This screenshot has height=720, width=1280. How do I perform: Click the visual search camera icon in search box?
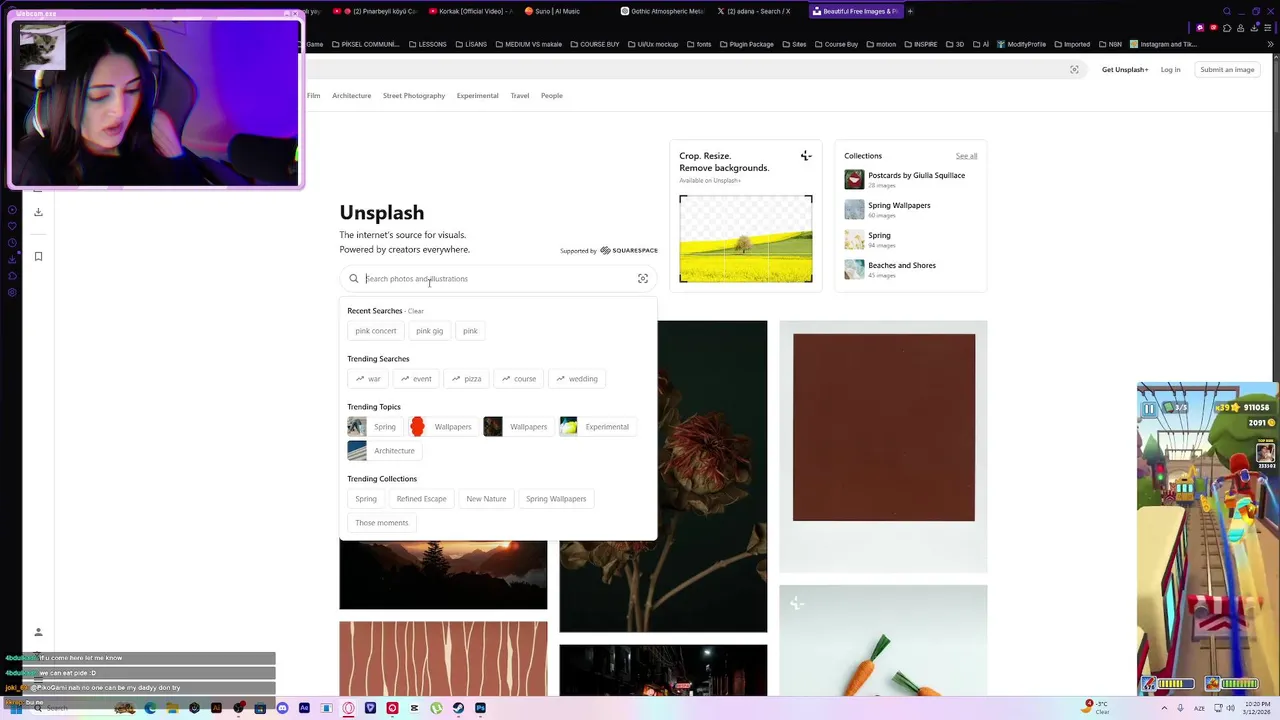tap(643, 279)
